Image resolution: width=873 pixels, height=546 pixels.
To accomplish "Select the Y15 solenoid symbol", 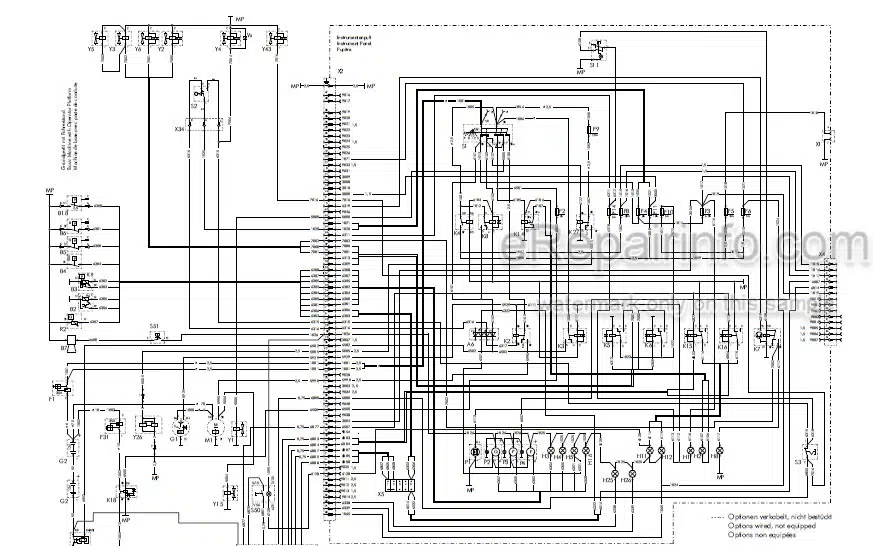I will pyautogui.click(x=230, y=493).
